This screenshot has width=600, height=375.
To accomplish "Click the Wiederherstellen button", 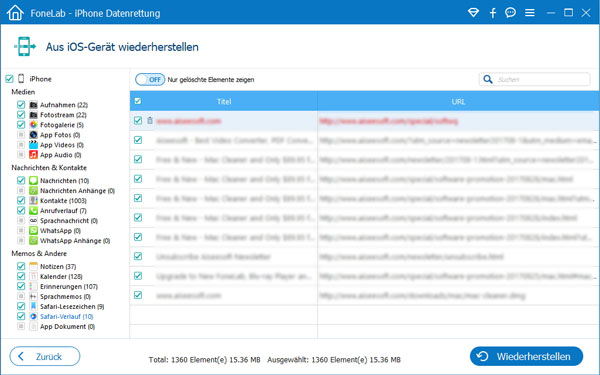I will [527, 357].
